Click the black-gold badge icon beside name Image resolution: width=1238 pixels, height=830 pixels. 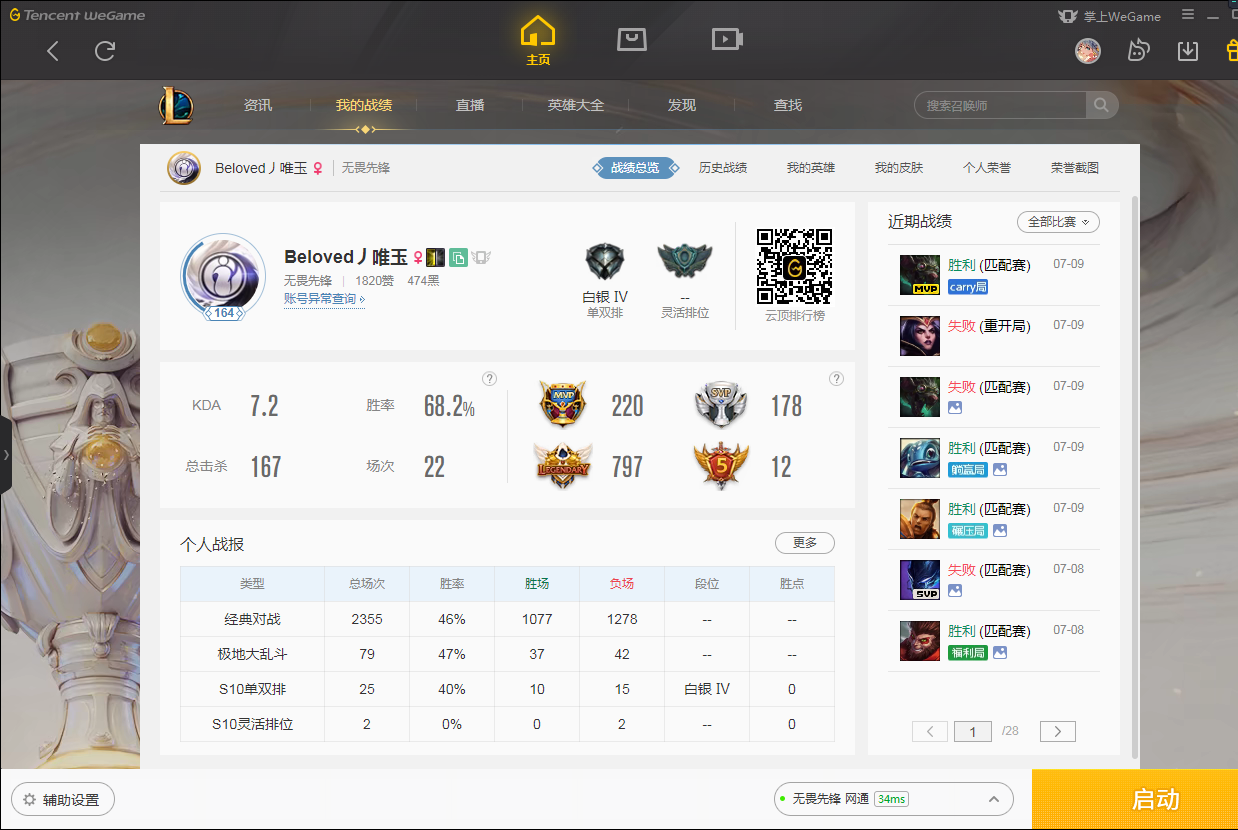click(435, 257)
